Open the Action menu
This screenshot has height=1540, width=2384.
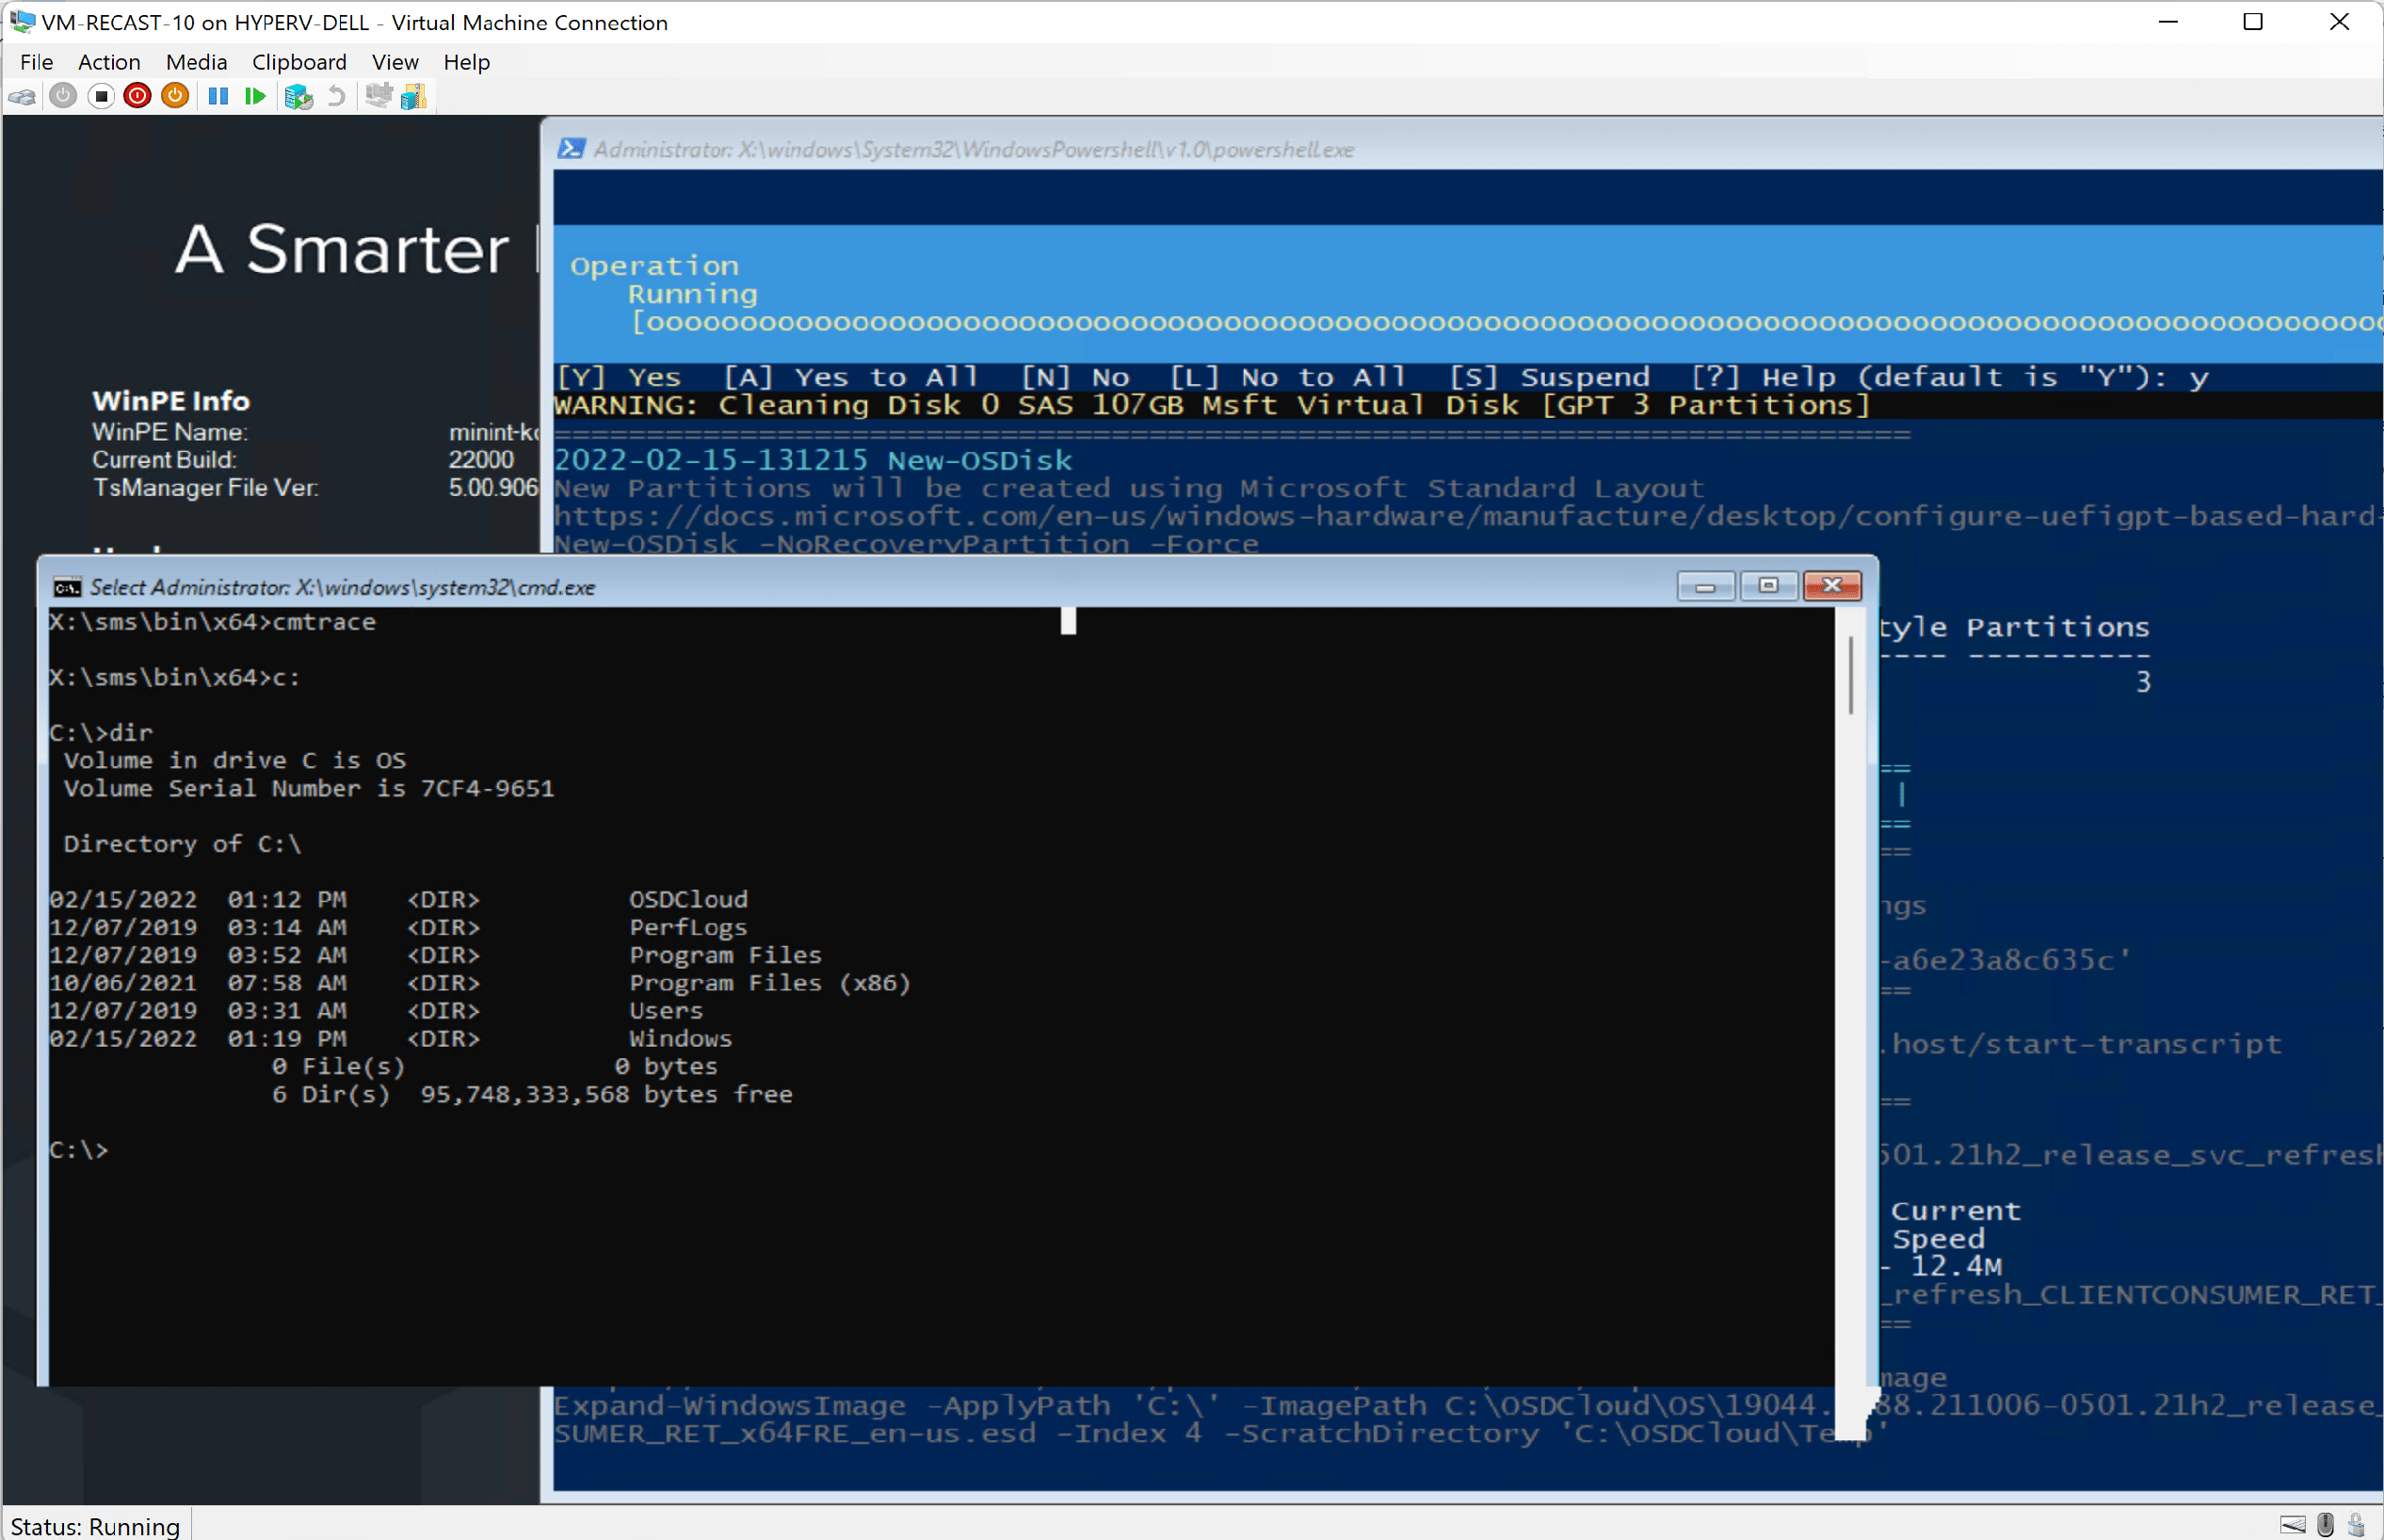pyautogui.click(x=109, y=62)
